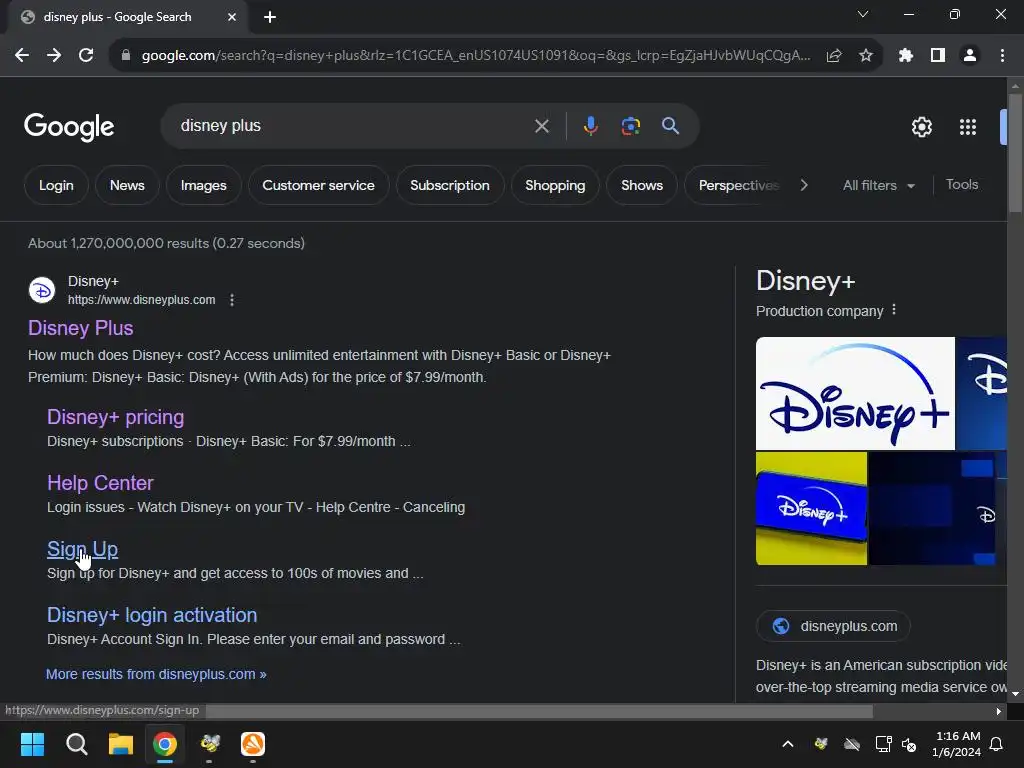Open Google quick settings gear
This screenshot has width=1024, height=768.
click(x=921, y=127)
